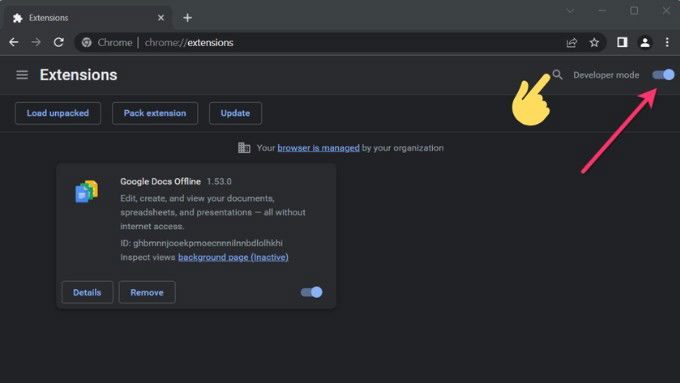Bookmark this page with star icon
This screenshot has height=383, width=680.
(594, 43)
